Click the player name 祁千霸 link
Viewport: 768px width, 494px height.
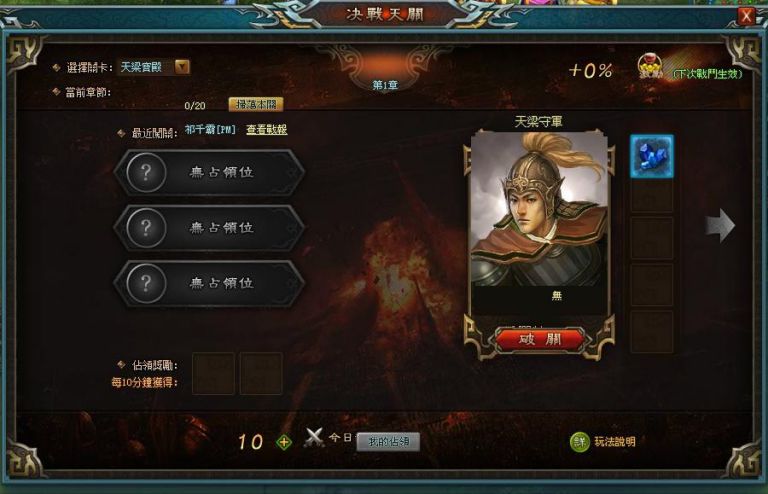[x=210, y=130]
